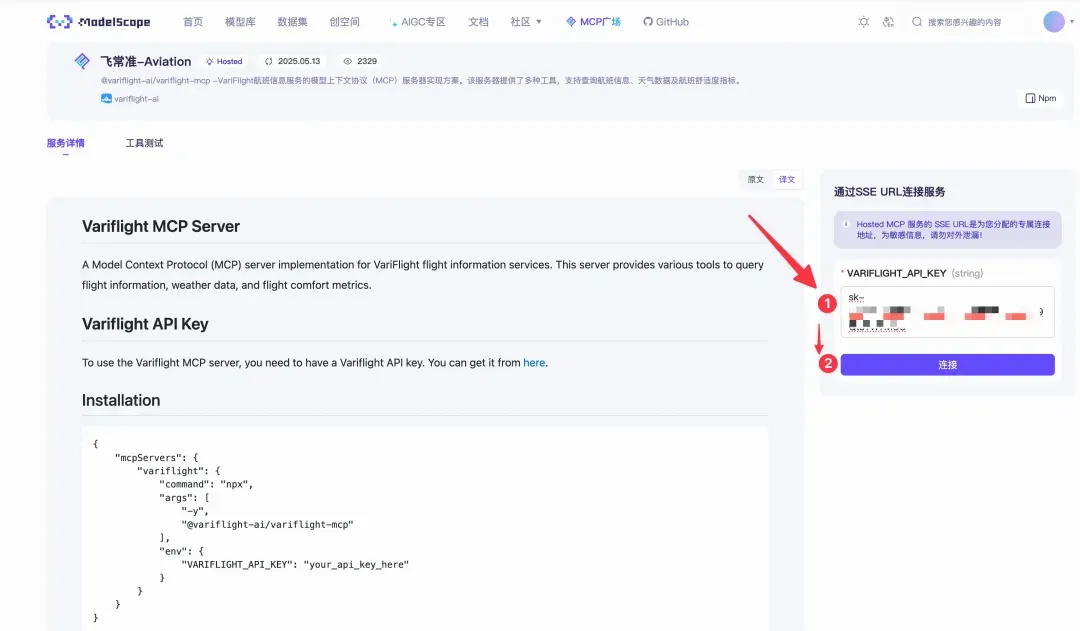Image resolution: width=1080 pixels, height=631 pixels.
Task: Click the VARIFLIGHT_API_KEY input field
Action: [940, 310]
